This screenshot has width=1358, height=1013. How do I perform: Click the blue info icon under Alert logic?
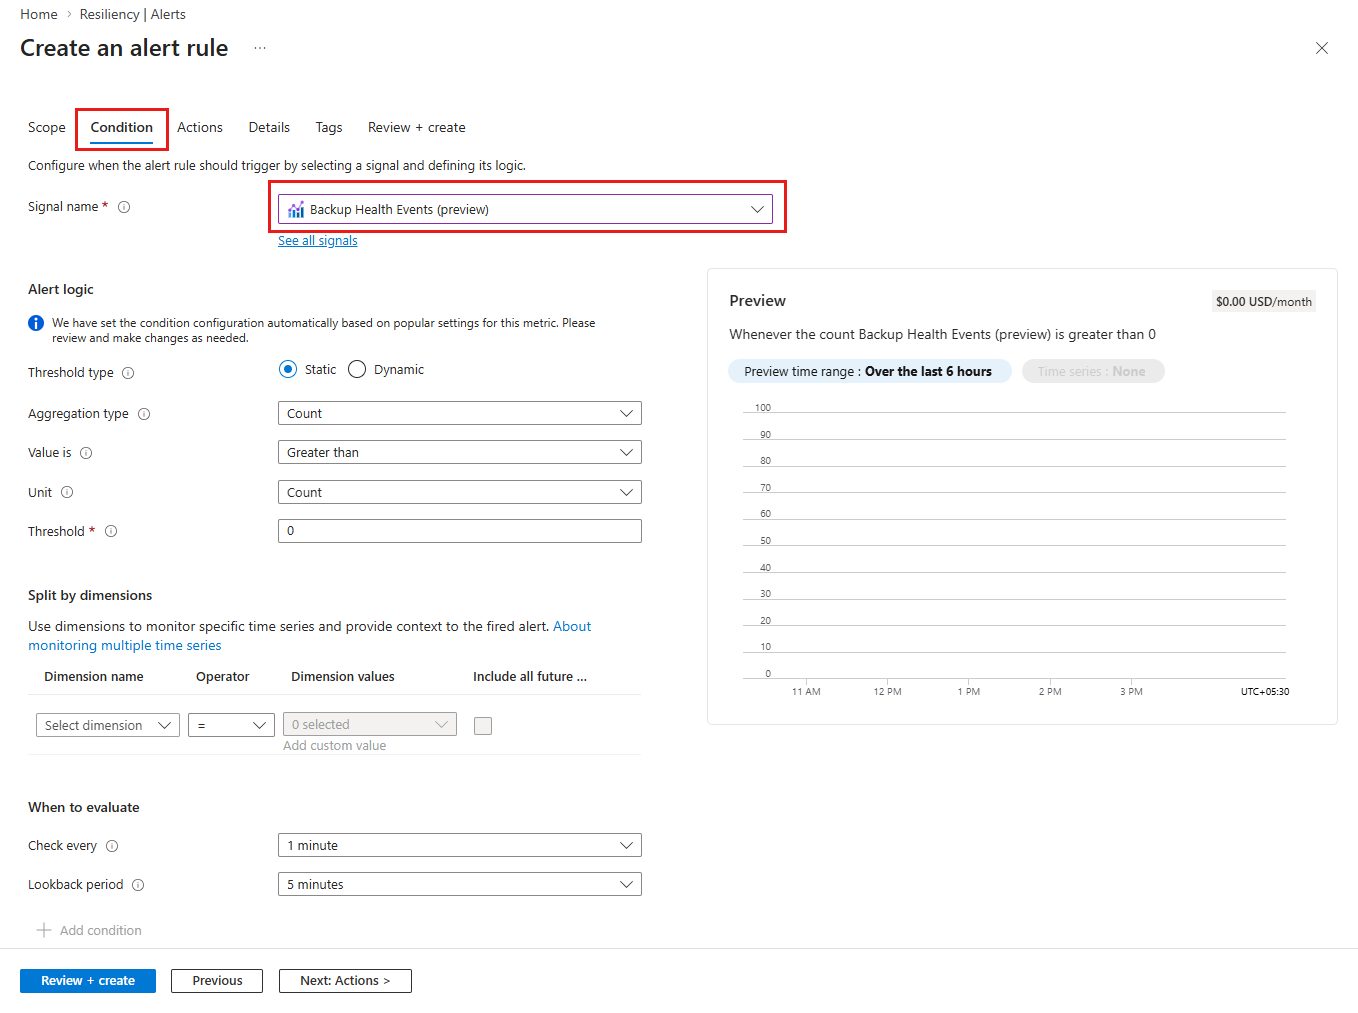point(36,323)
